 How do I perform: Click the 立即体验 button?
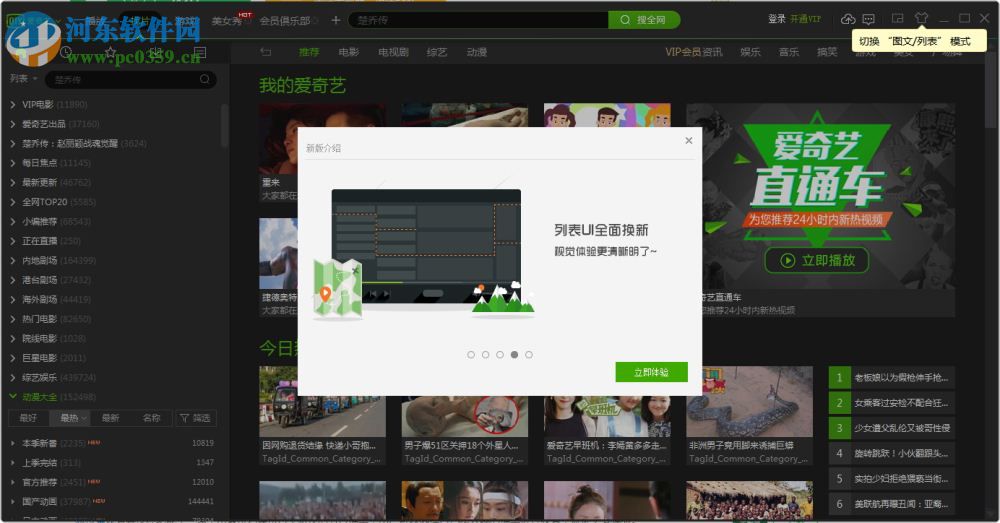(651, 372)
